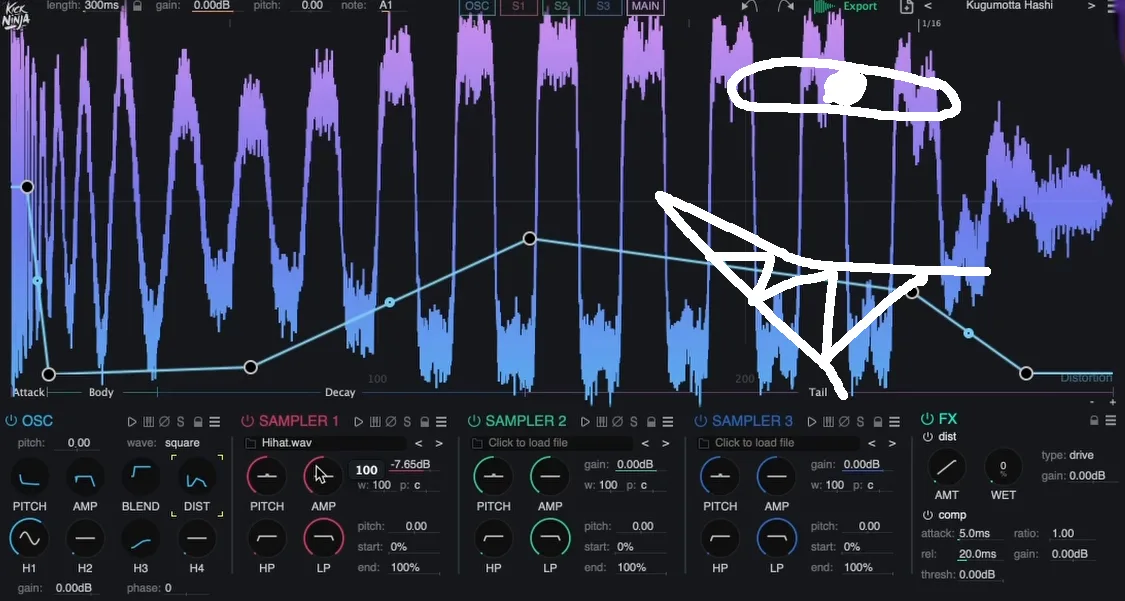This screenshot has height=601, width=1125.
Task: Switch to the OSC view tab
Action: [x=477, y=6]
